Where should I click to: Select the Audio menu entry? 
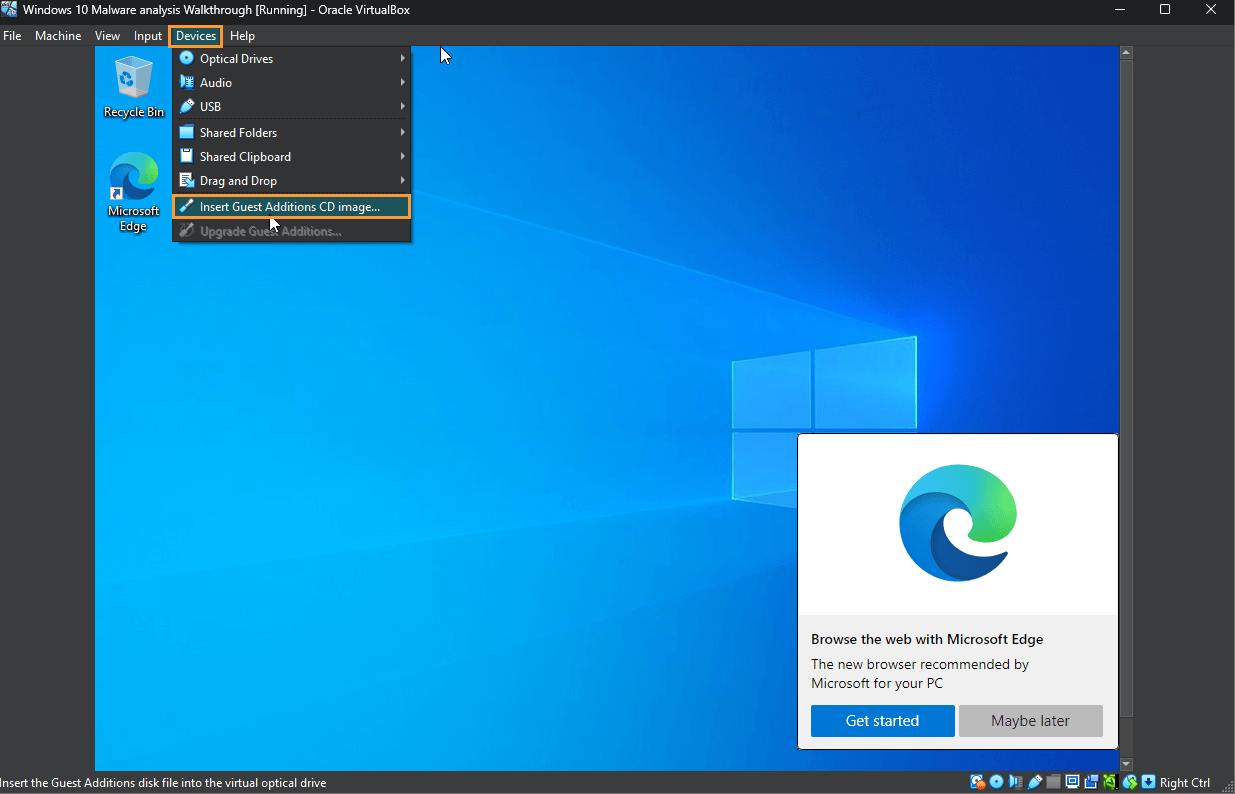tap(291, 82)
